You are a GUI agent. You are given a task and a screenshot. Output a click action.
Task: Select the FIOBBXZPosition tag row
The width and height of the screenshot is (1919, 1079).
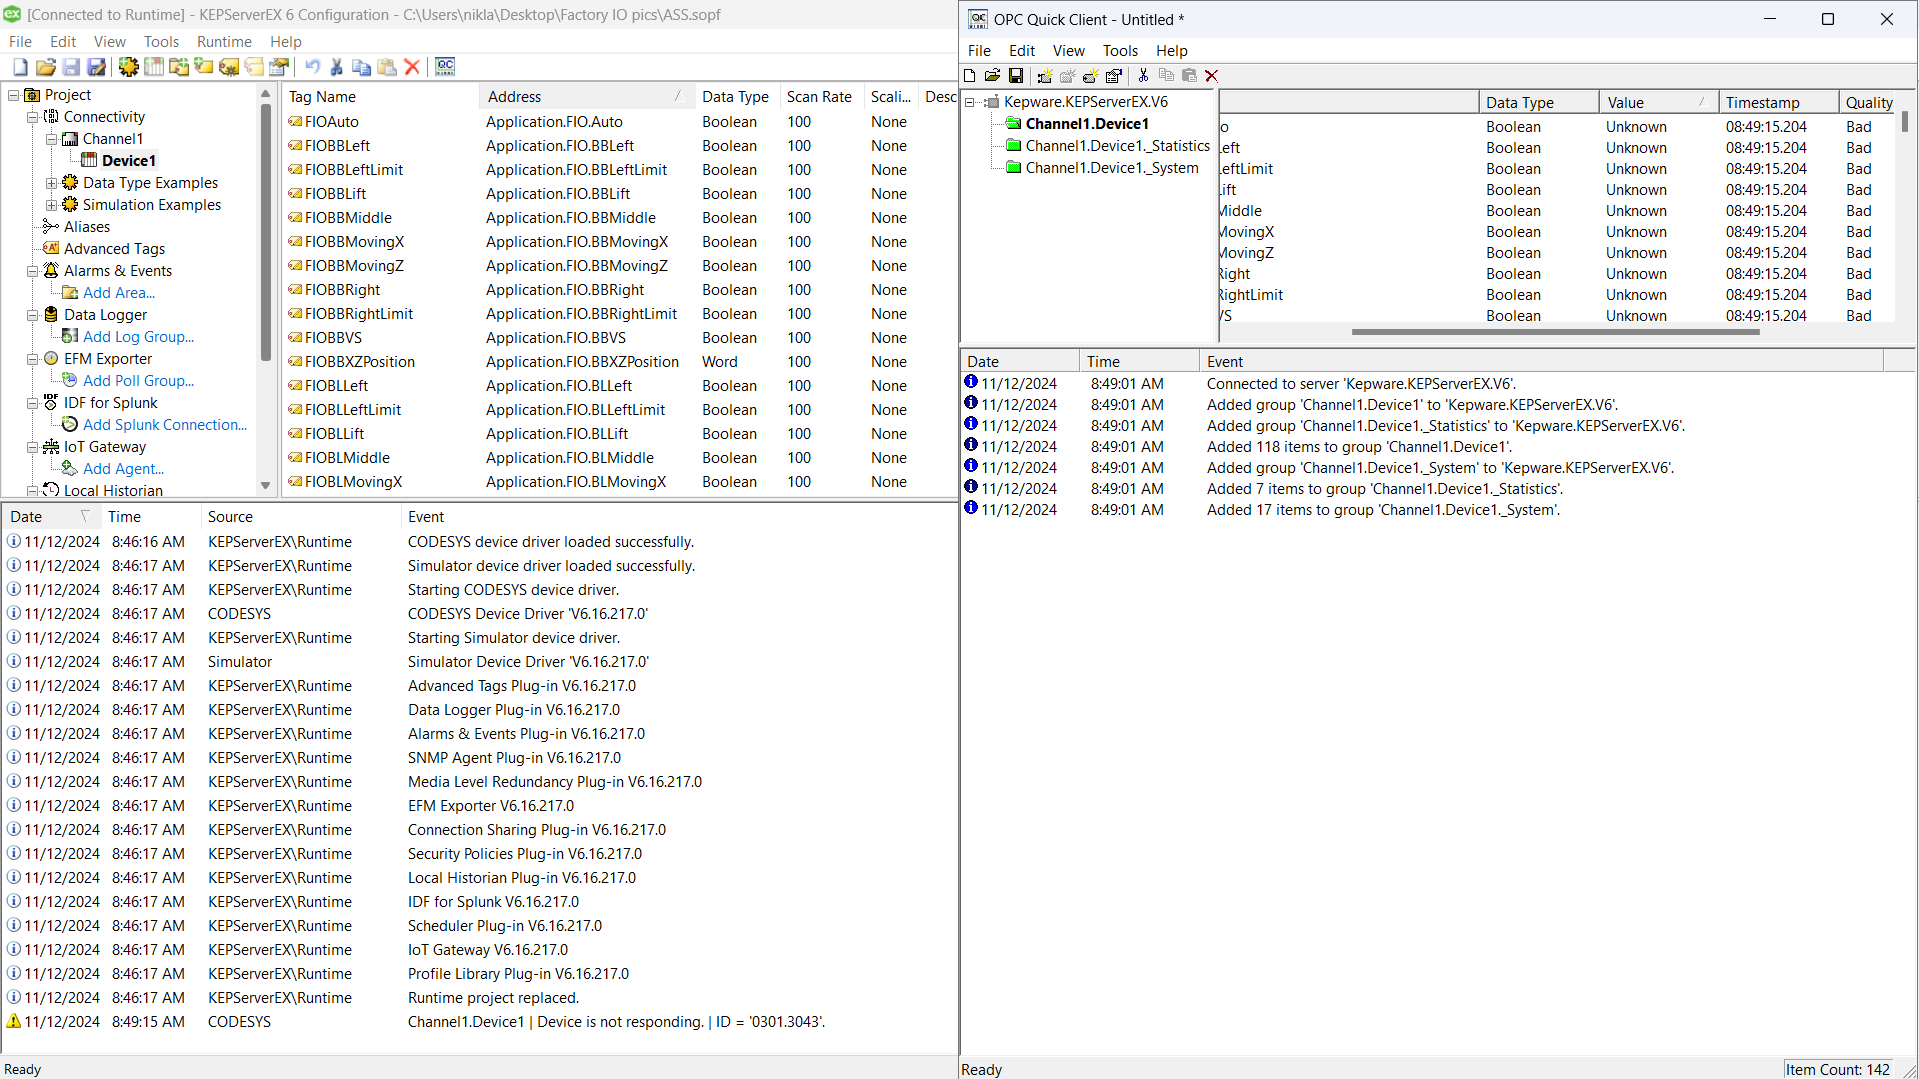[x=360, y=361]
